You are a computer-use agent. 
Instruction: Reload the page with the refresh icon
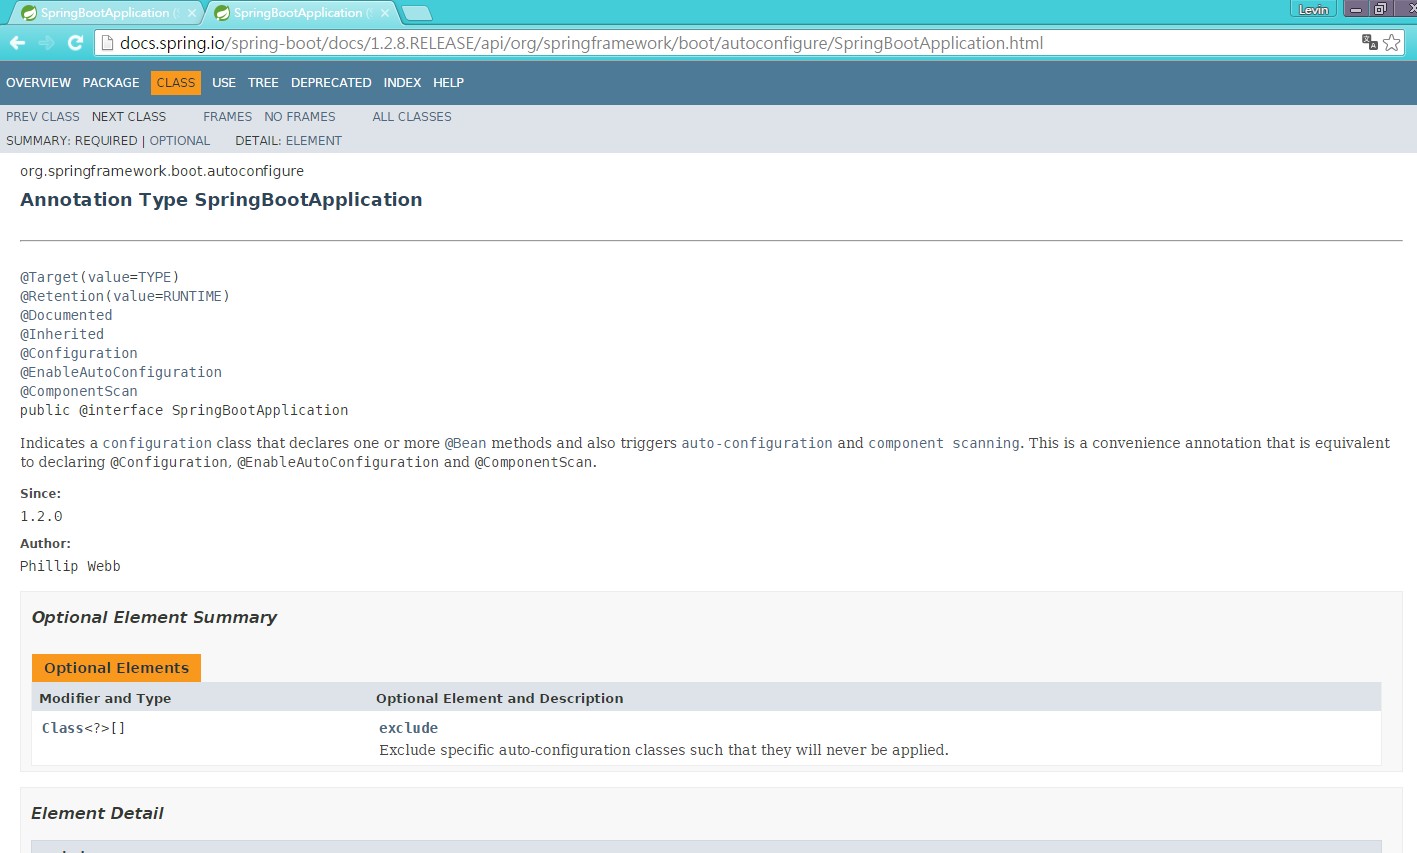pos(74,43)
